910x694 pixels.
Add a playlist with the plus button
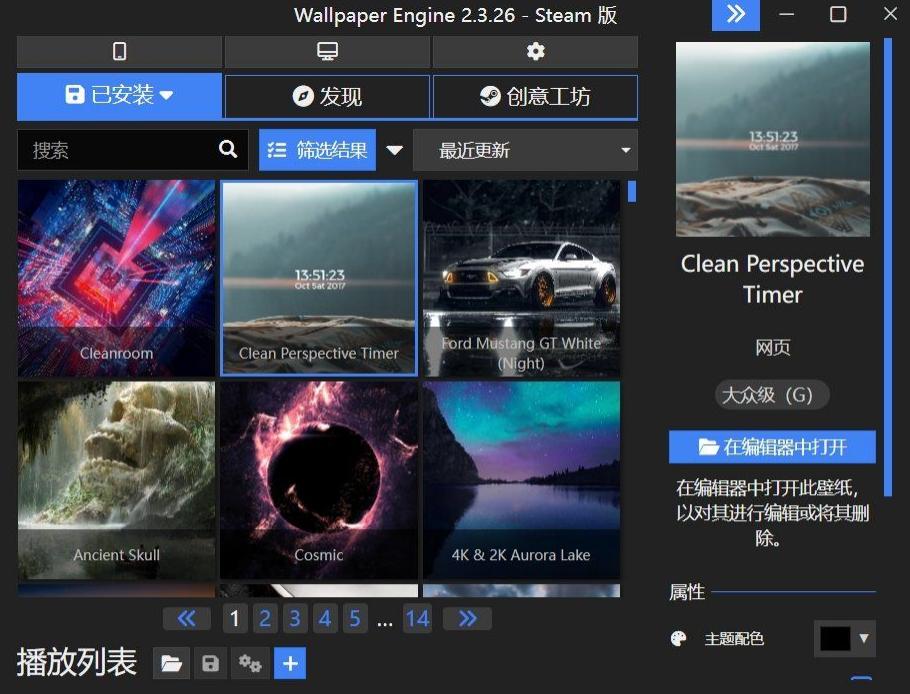coord(290,663)
